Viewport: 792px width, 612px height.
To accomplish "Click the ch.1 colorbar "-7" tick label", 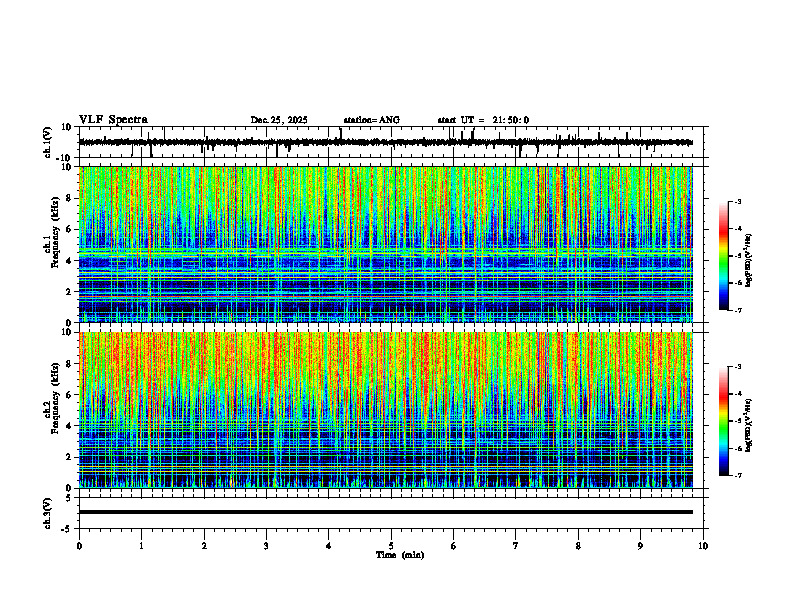I will [738, 311].
